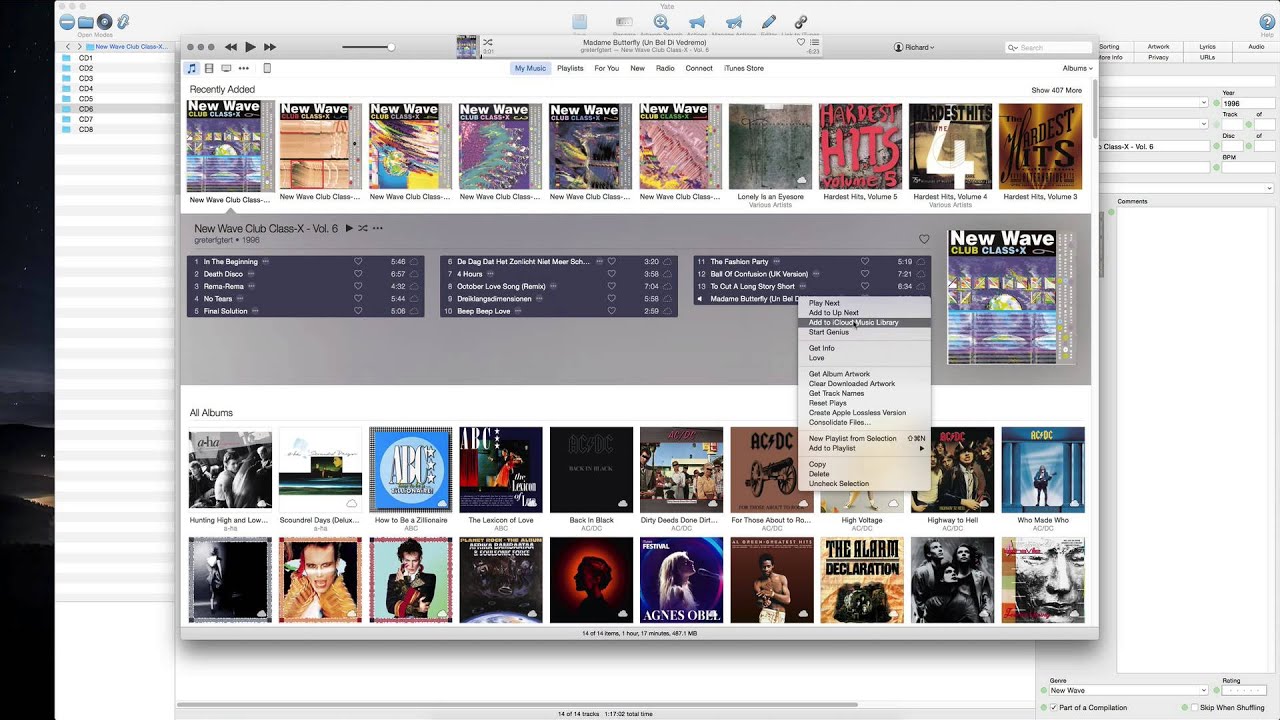
Task: Click heart icon on Death Disco row
Action: pyautogui.click(x=358, y=274)
